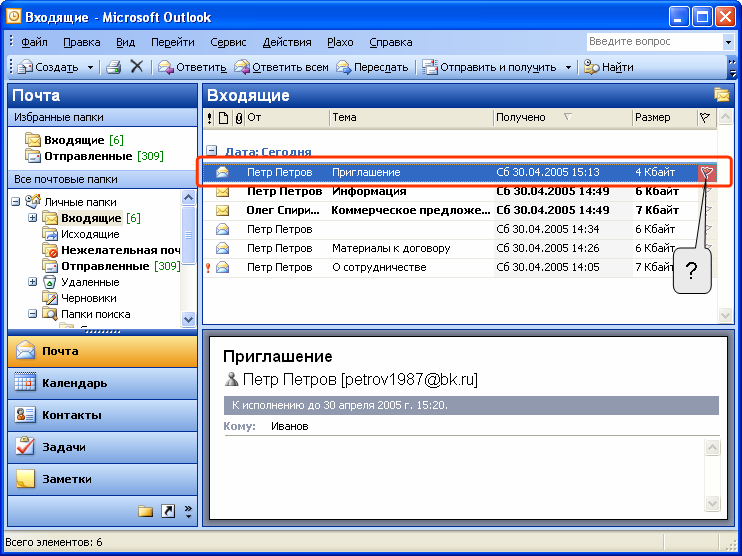Open the Справка menu
Screen dimensions: 742x556
[390, 42]
